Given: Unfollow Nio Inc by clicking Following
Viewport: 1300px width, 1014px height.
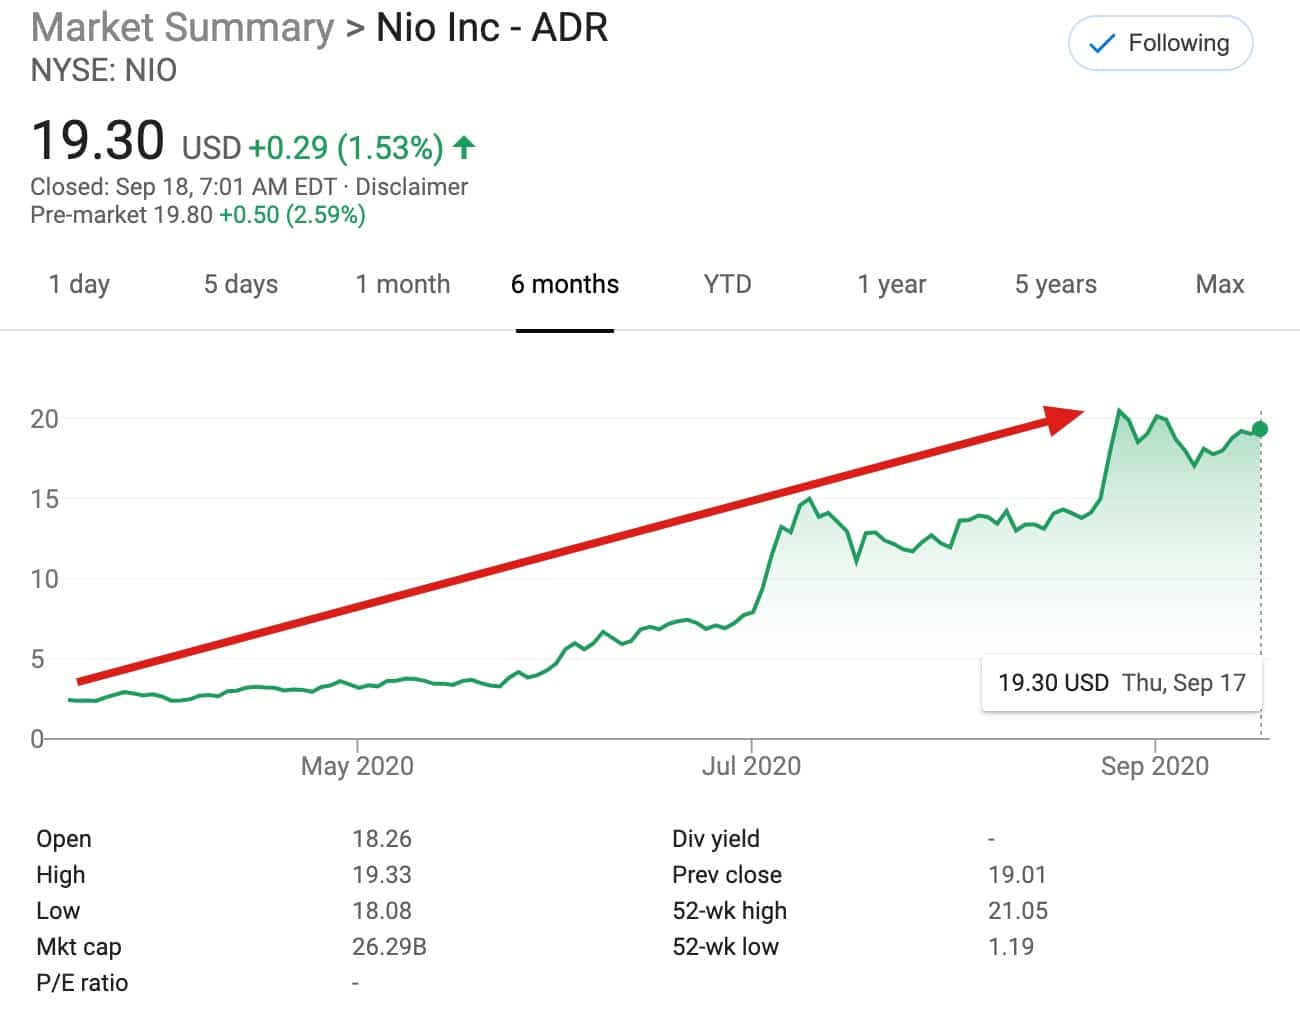Looking at the screenshot, I should [1160, 43].
